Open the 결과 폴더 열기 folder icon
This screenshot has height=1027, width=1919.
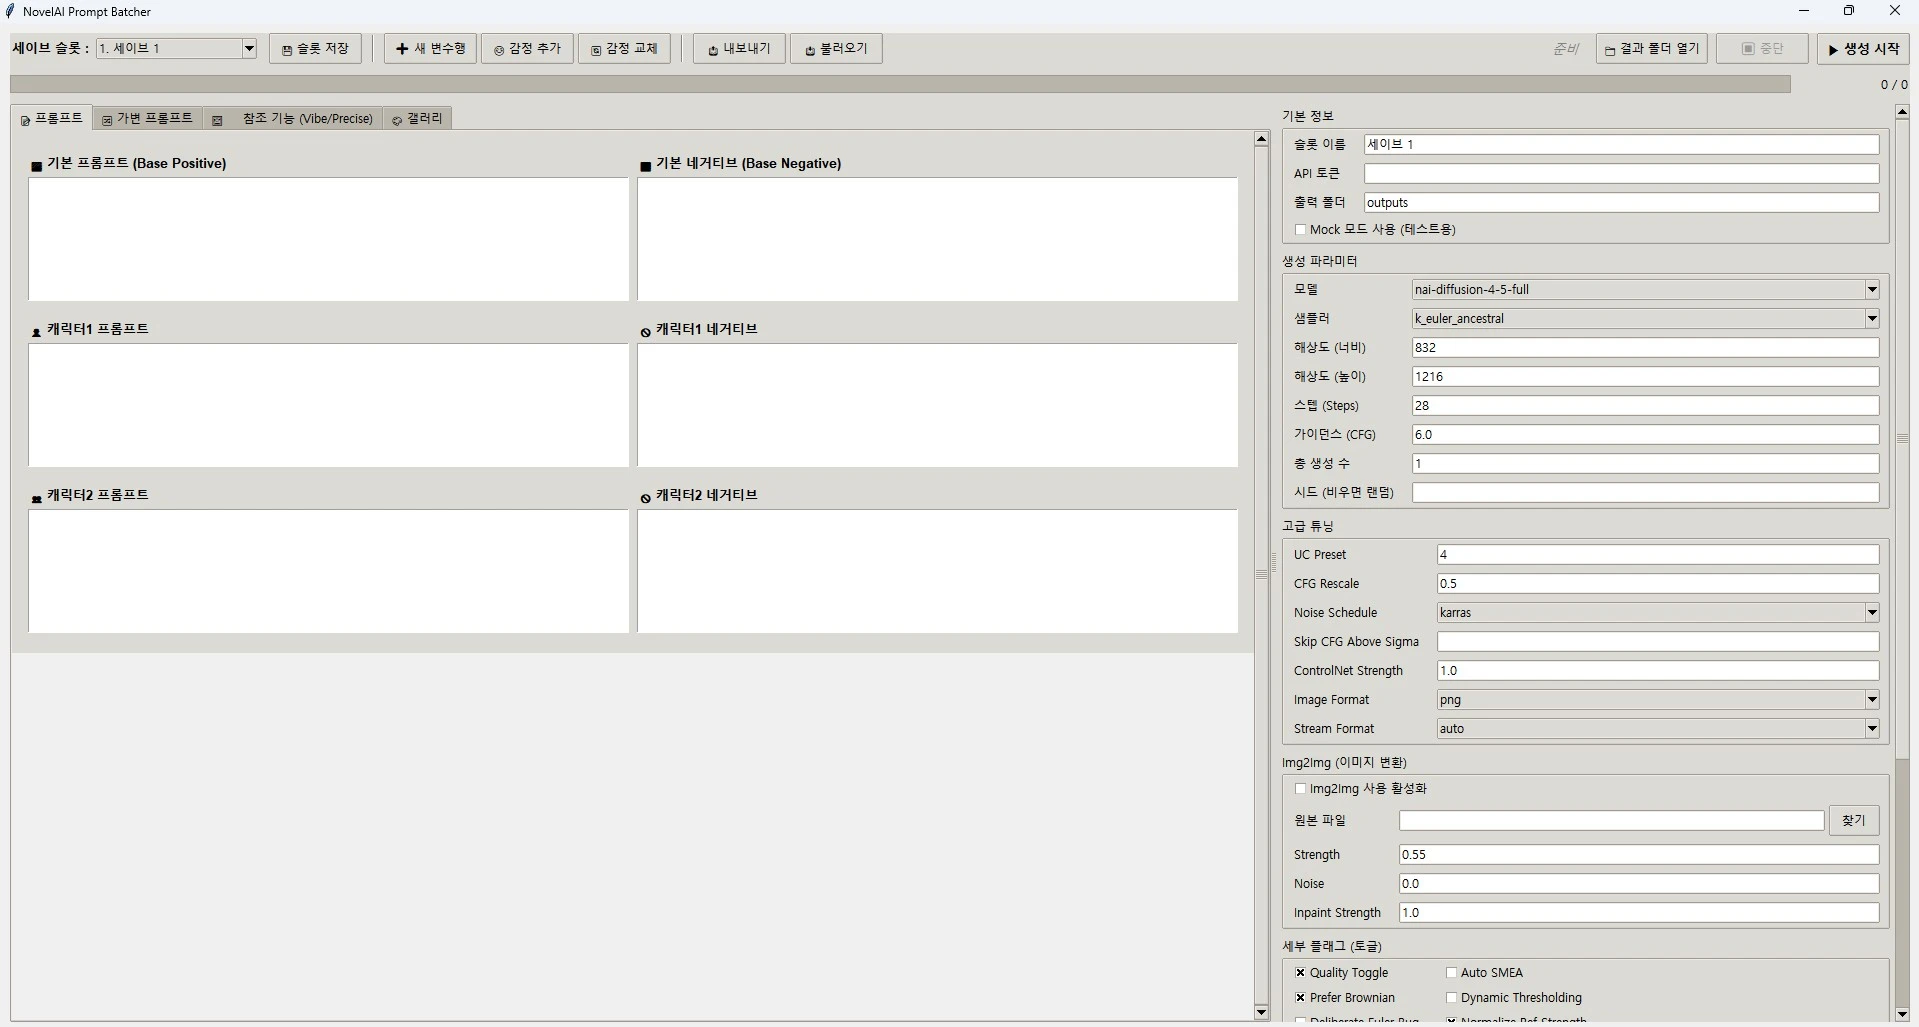pos(1609,49)
